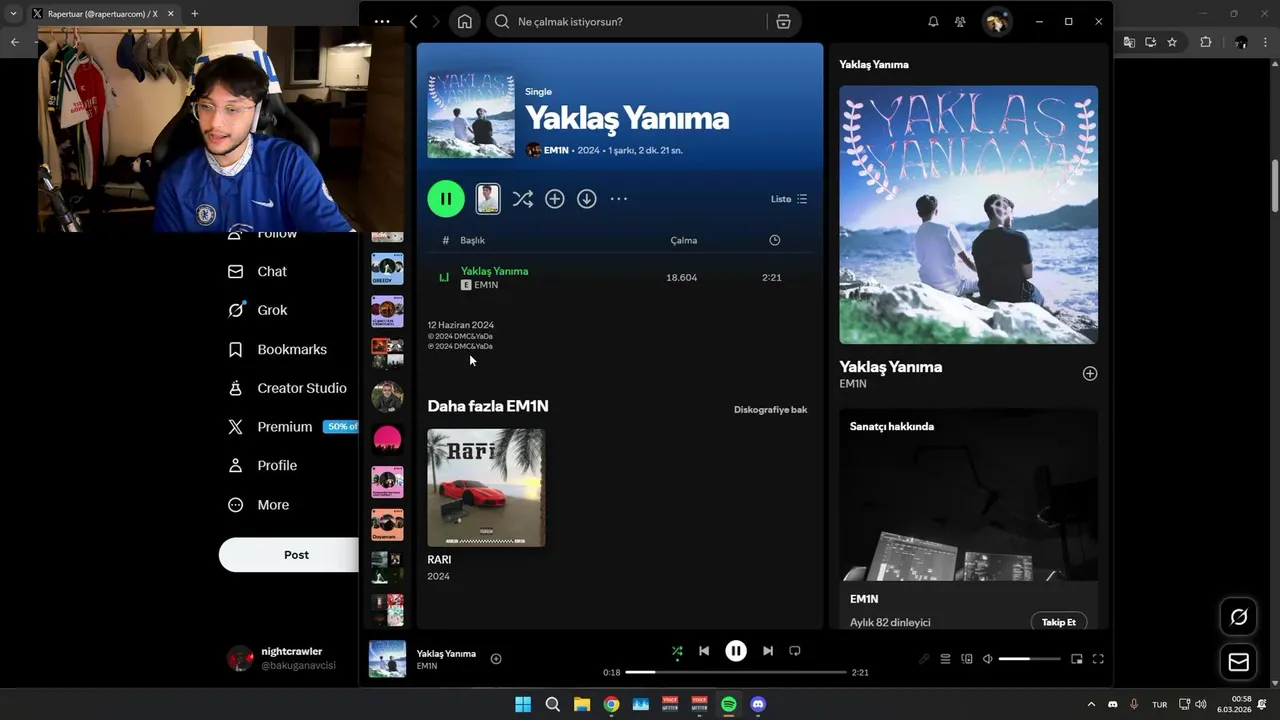The height and width of the screenshot is (720, 1280).
Task: Open Spotify home button
Action: click(x=465, y=22)
